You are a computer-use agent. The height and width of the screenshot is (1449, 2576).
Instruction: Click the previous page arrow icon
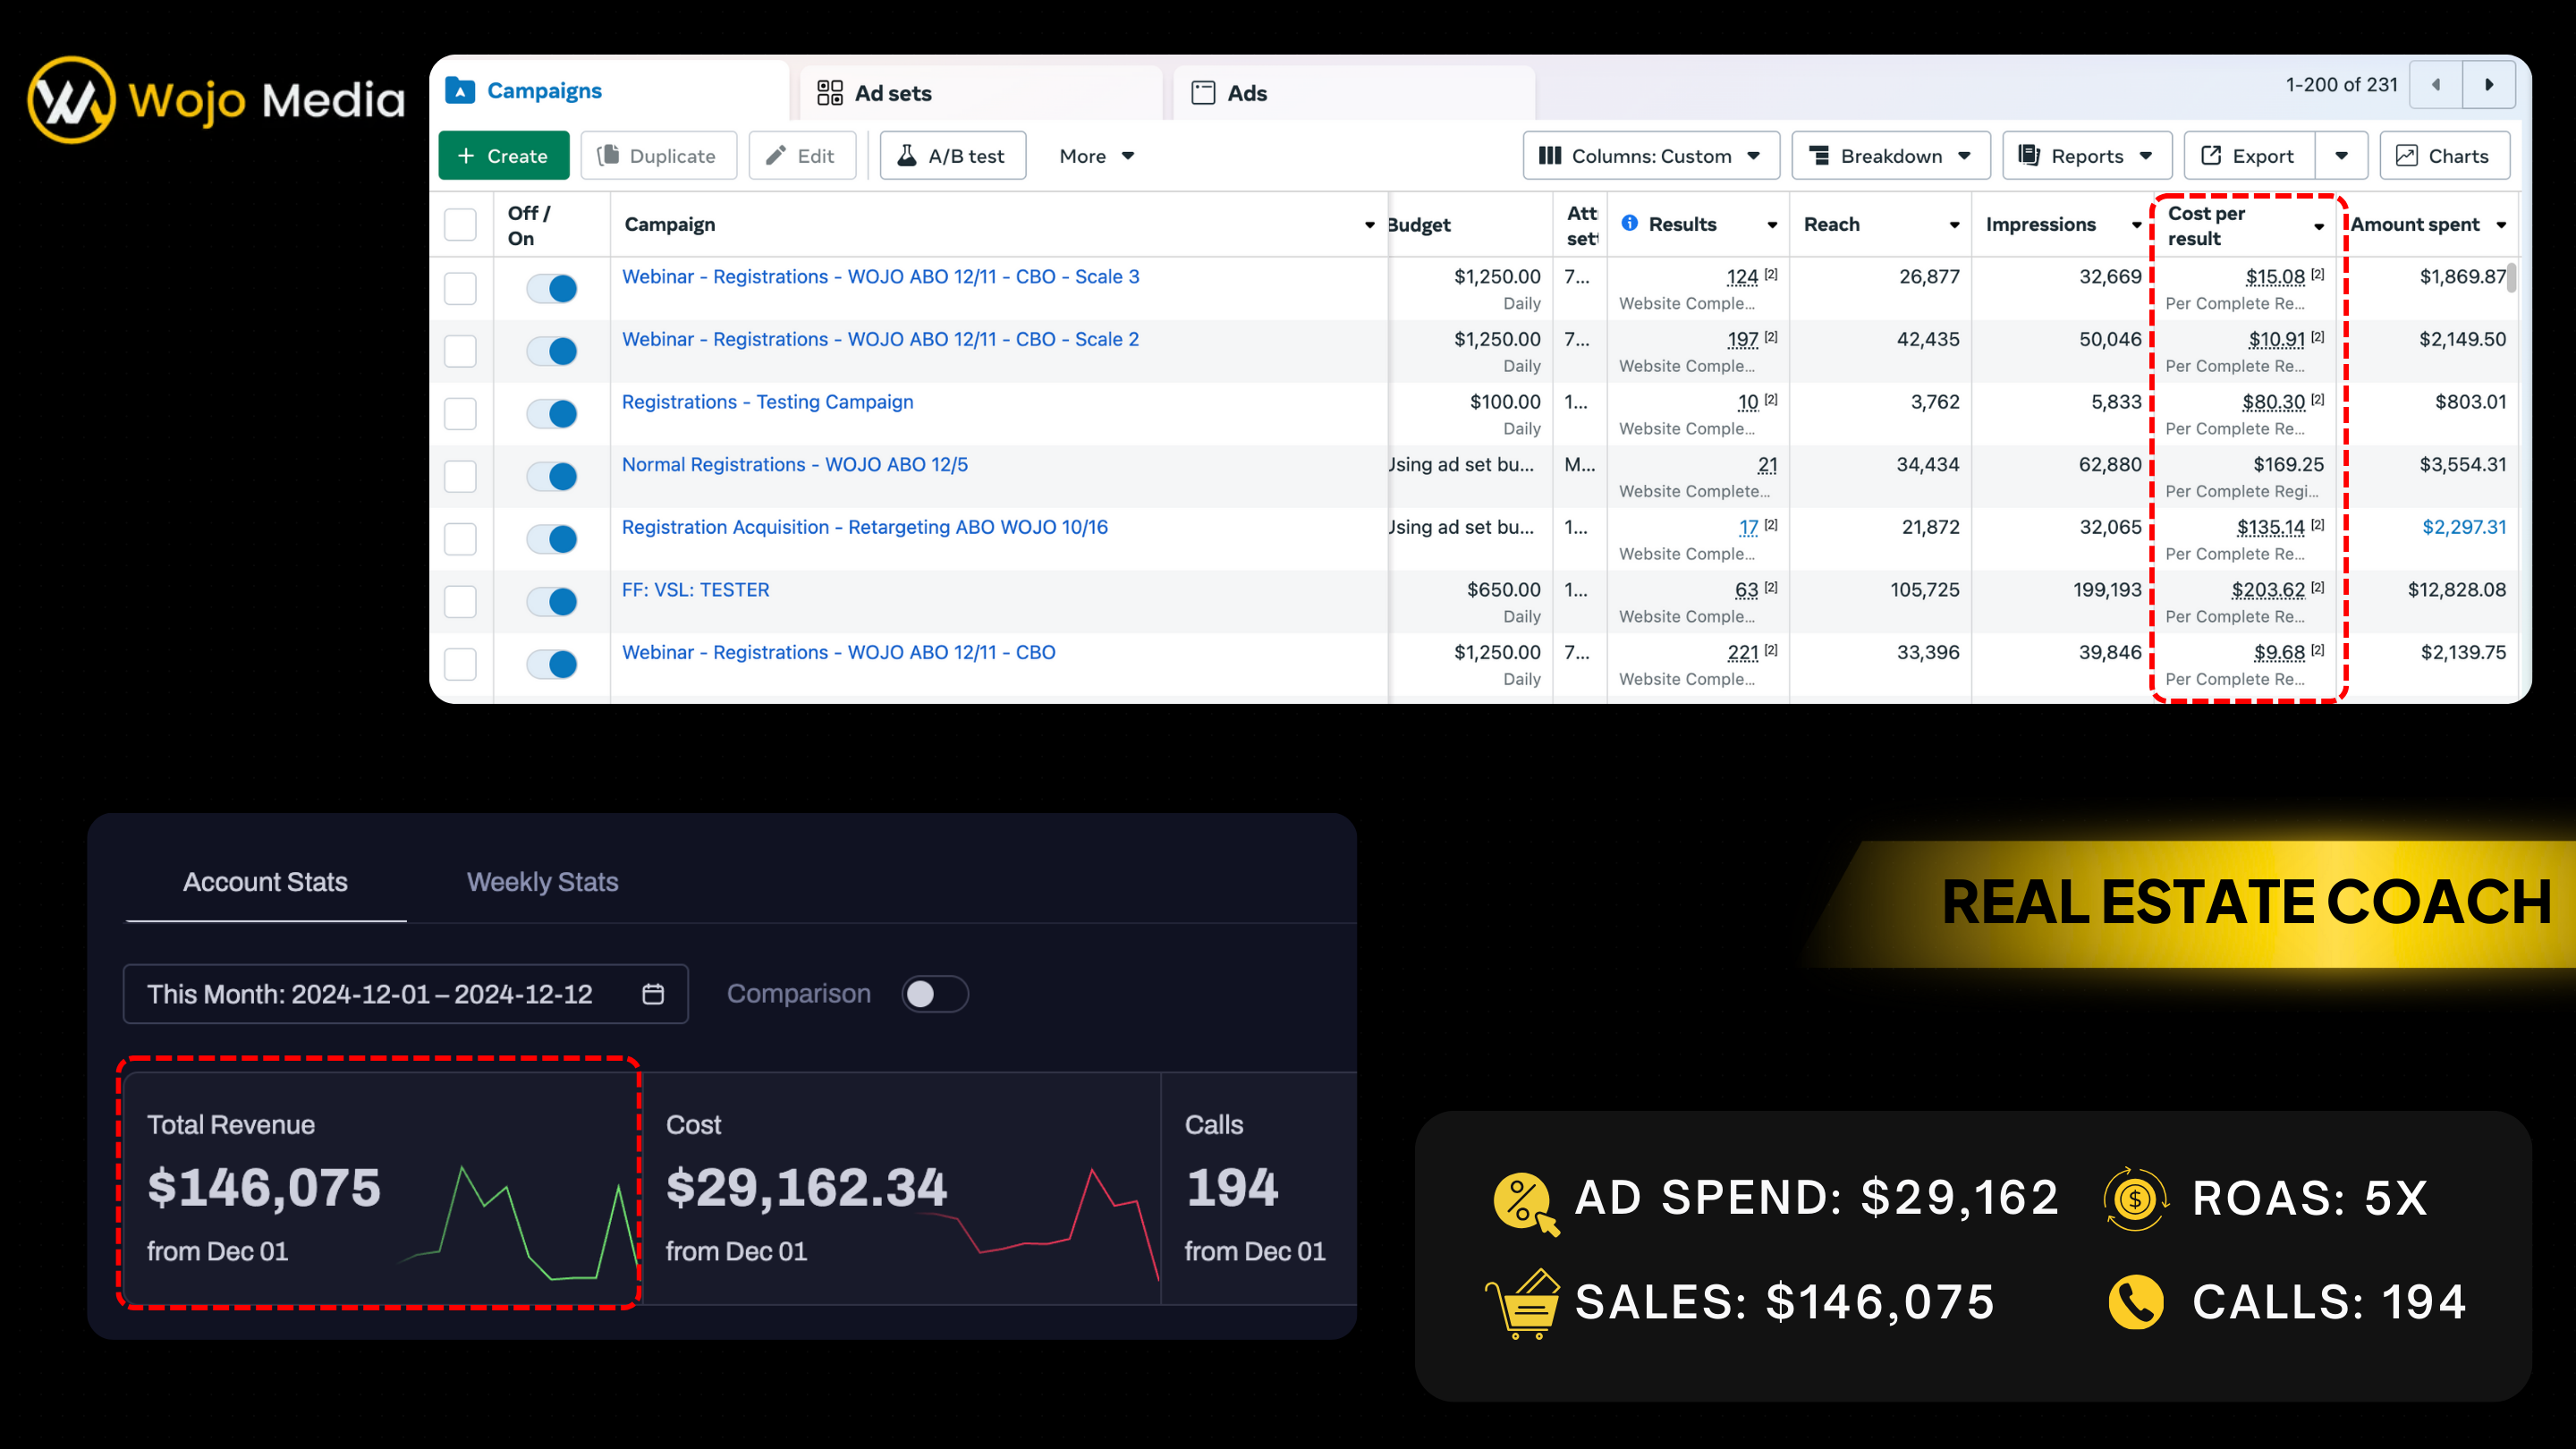point(2436,85)
